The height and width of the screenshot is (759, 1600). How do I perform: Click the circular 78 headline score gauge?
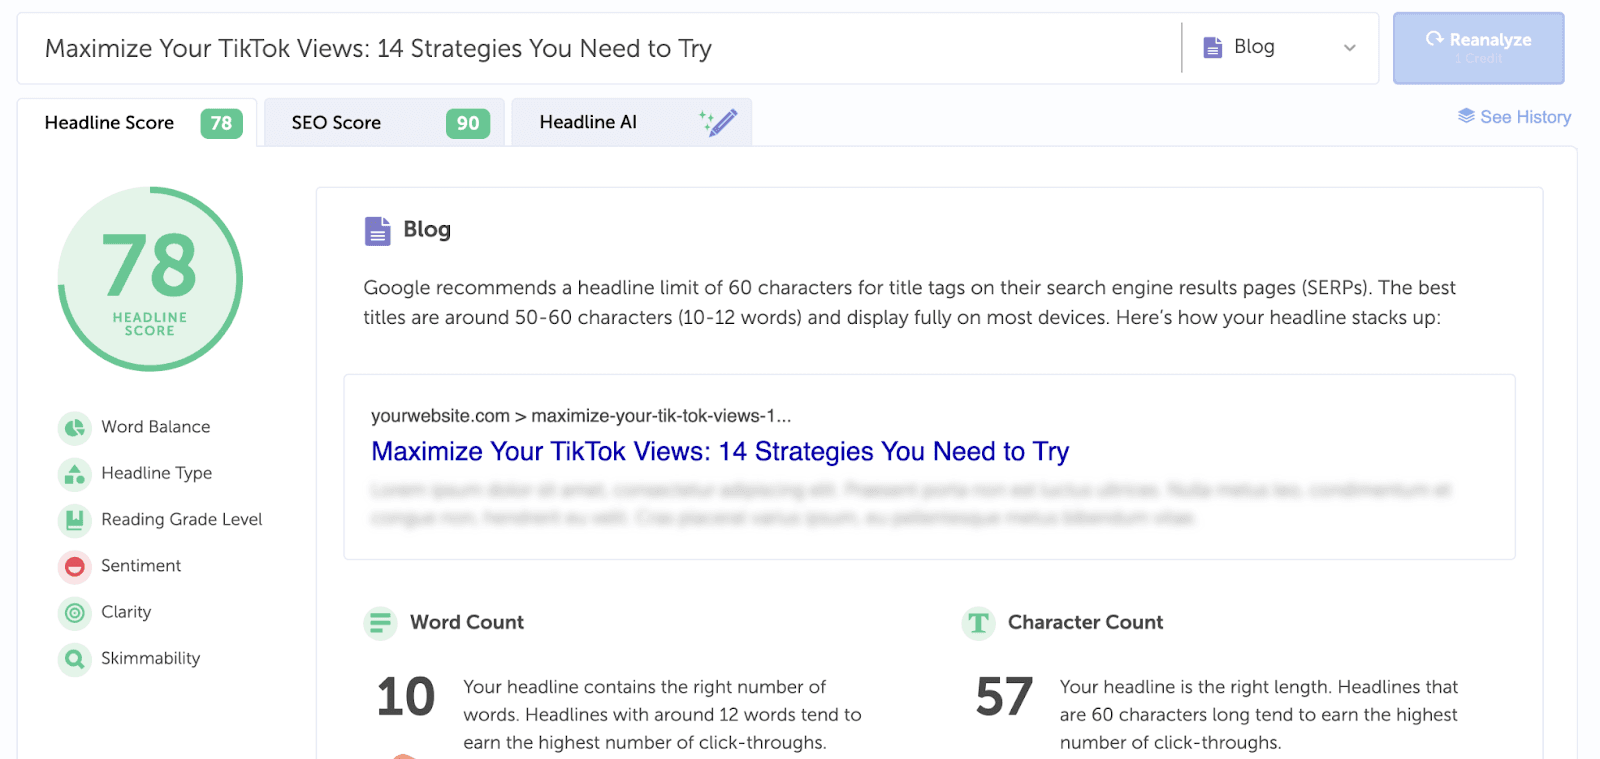[x=150, y=279]
